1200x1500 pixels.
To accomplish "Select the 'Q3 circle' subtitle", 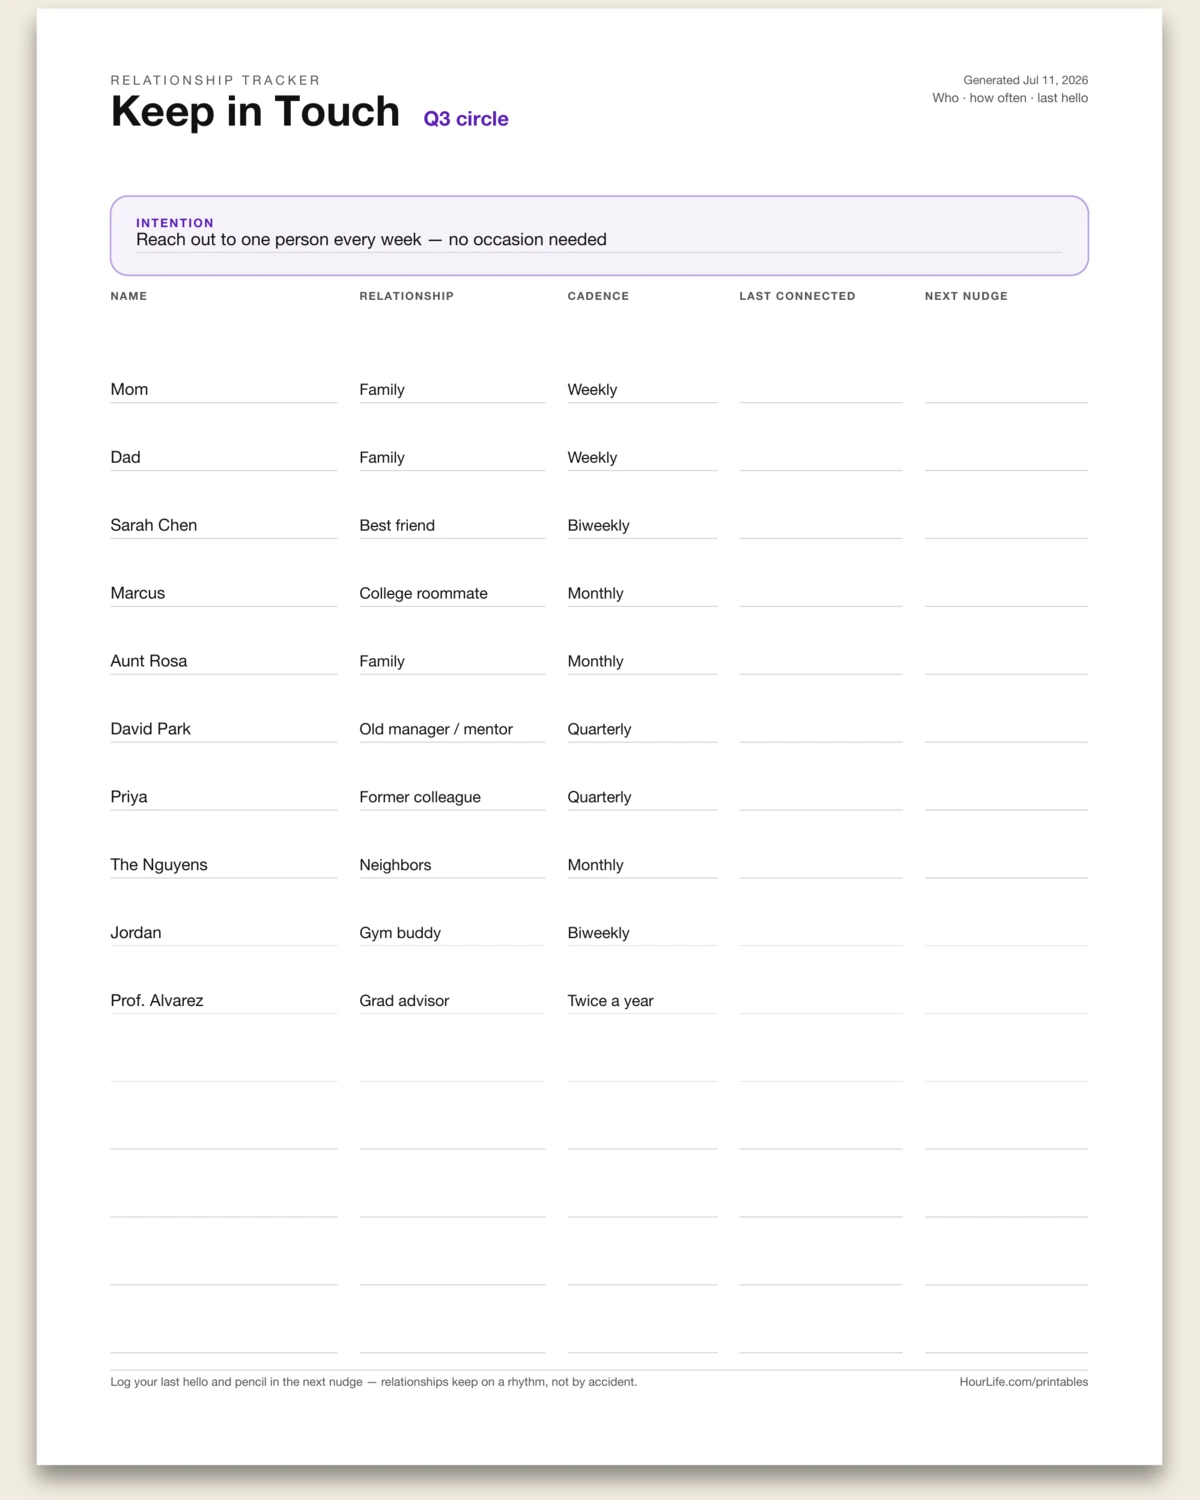I will coord(466,119).
